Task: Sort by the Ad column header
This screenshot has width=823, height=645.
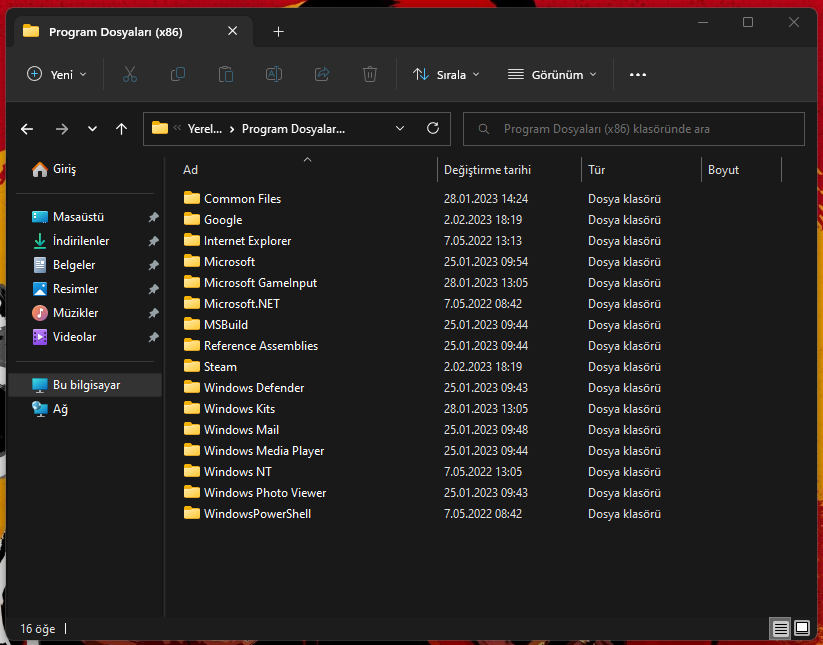Action: click(x=308, y=170)
